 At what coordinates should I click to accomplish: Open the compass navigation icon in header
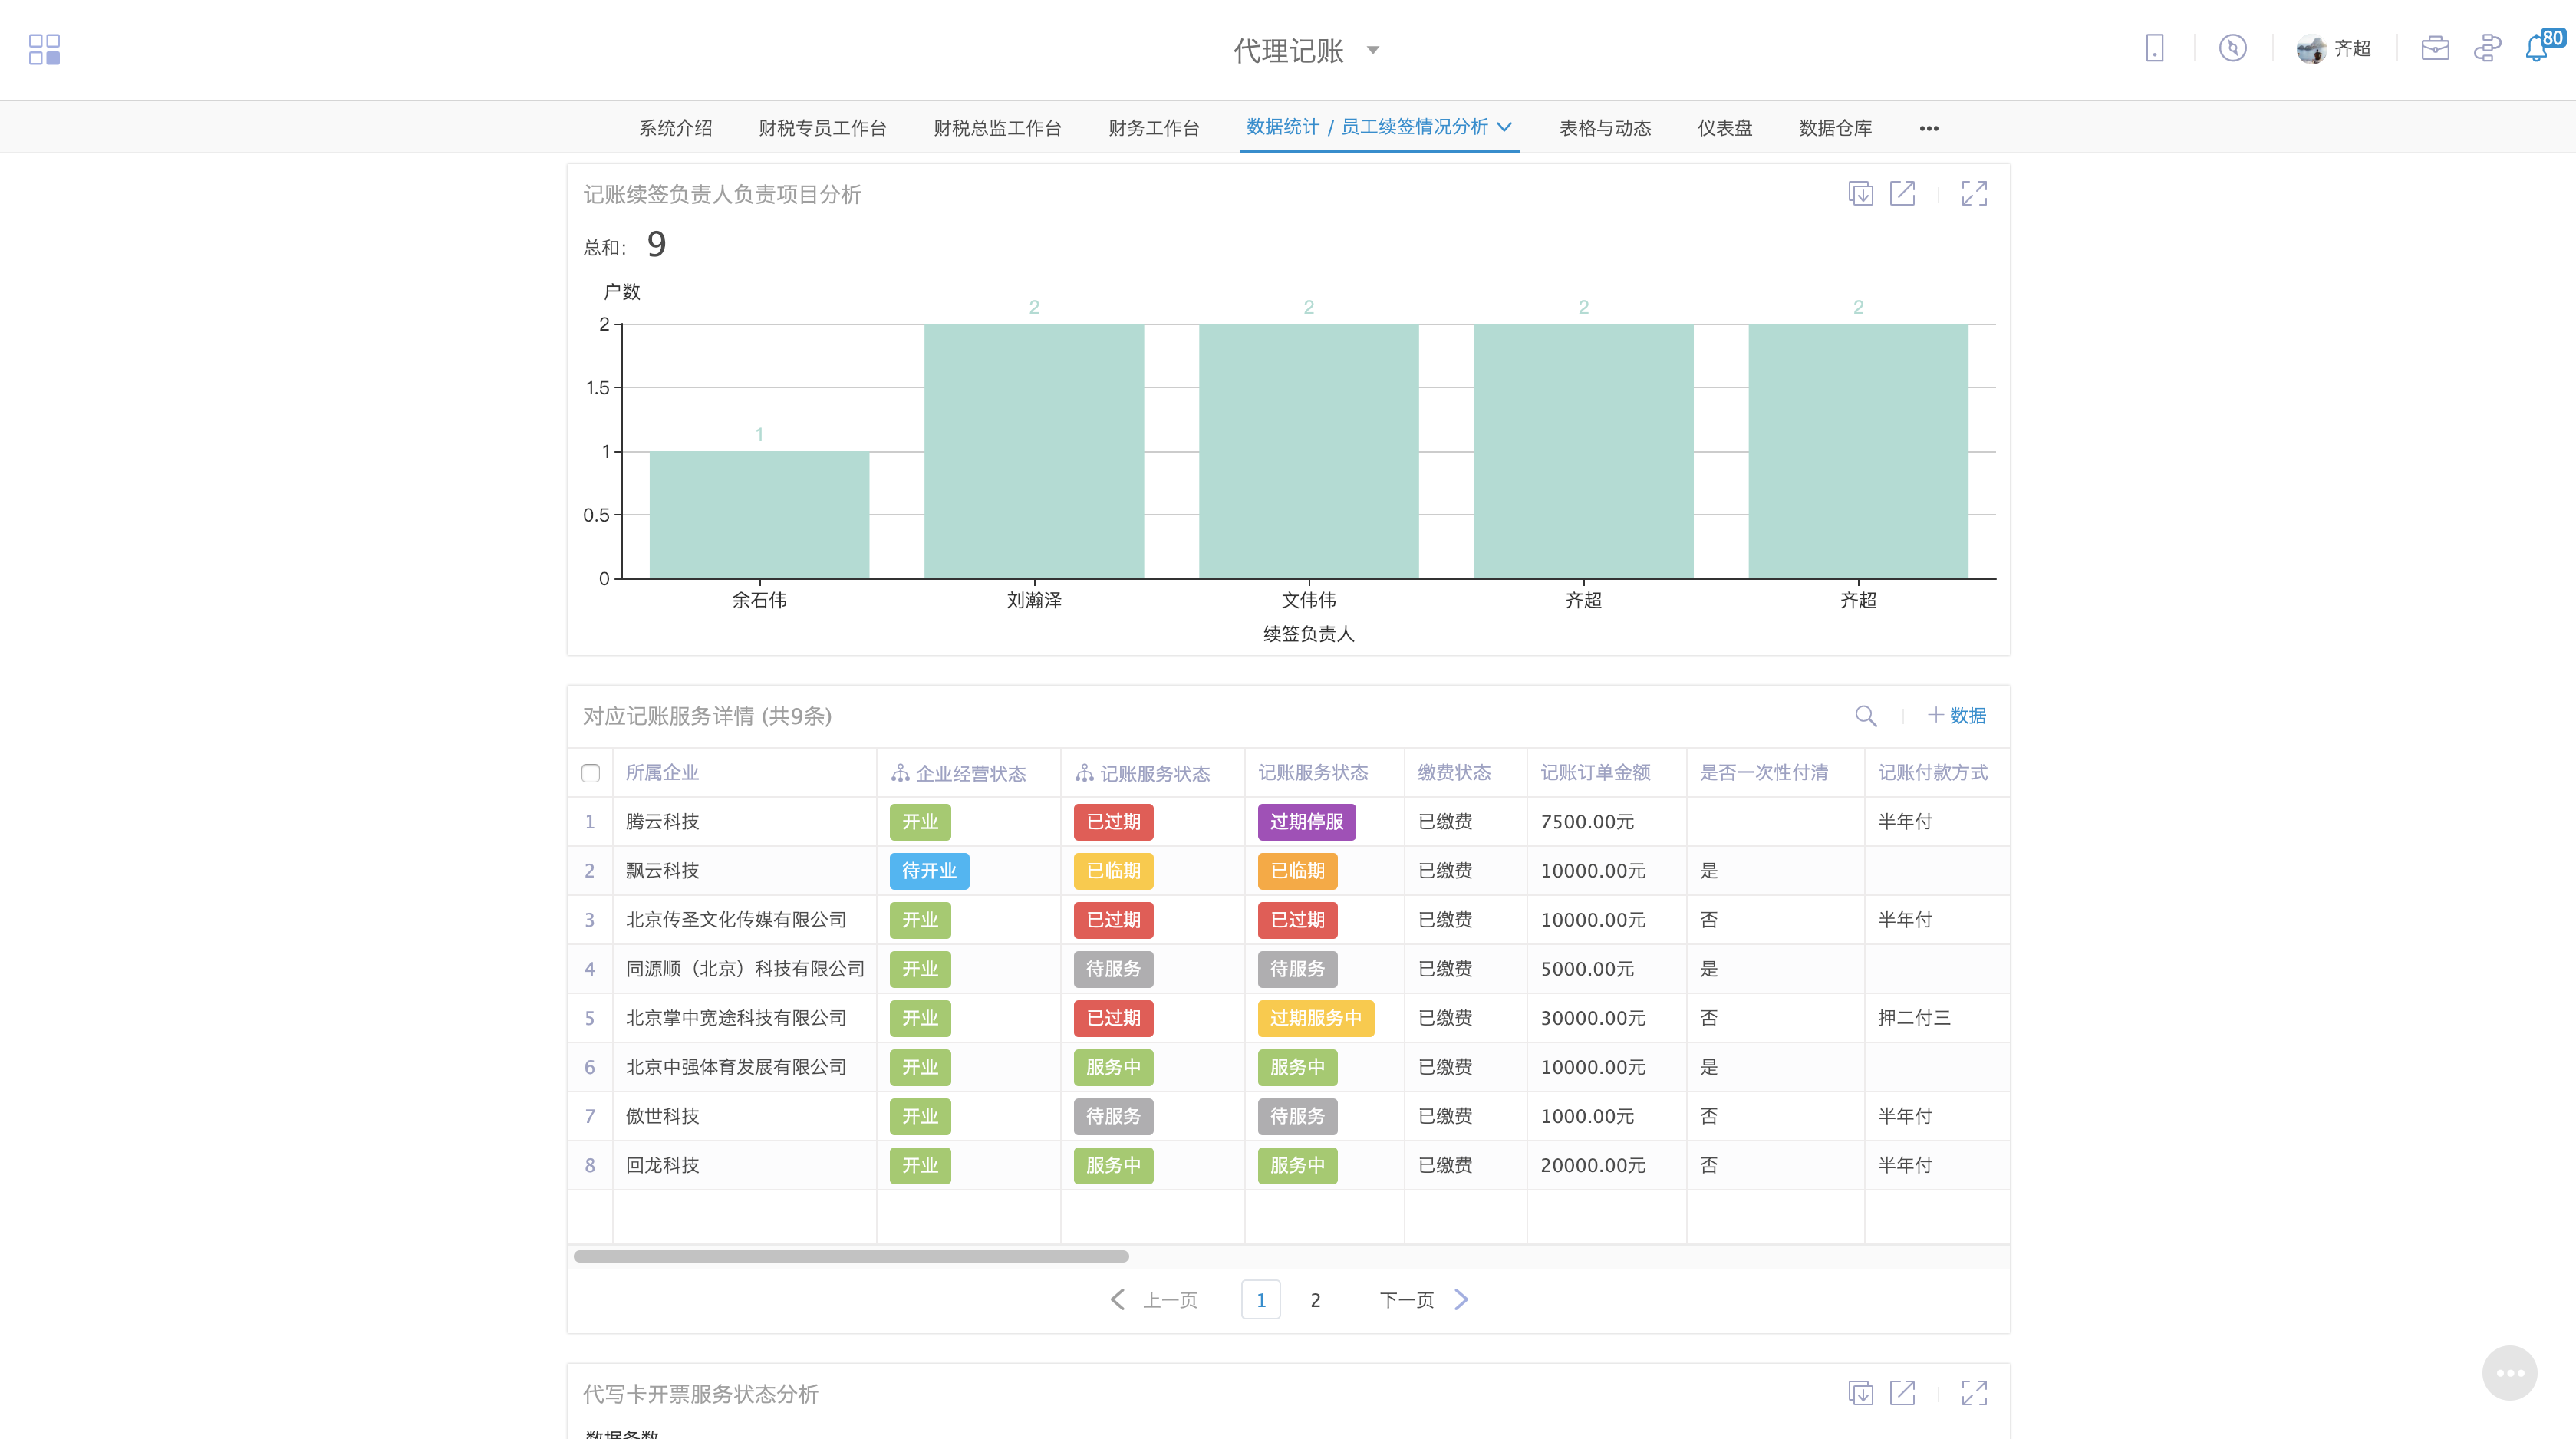2232,48
